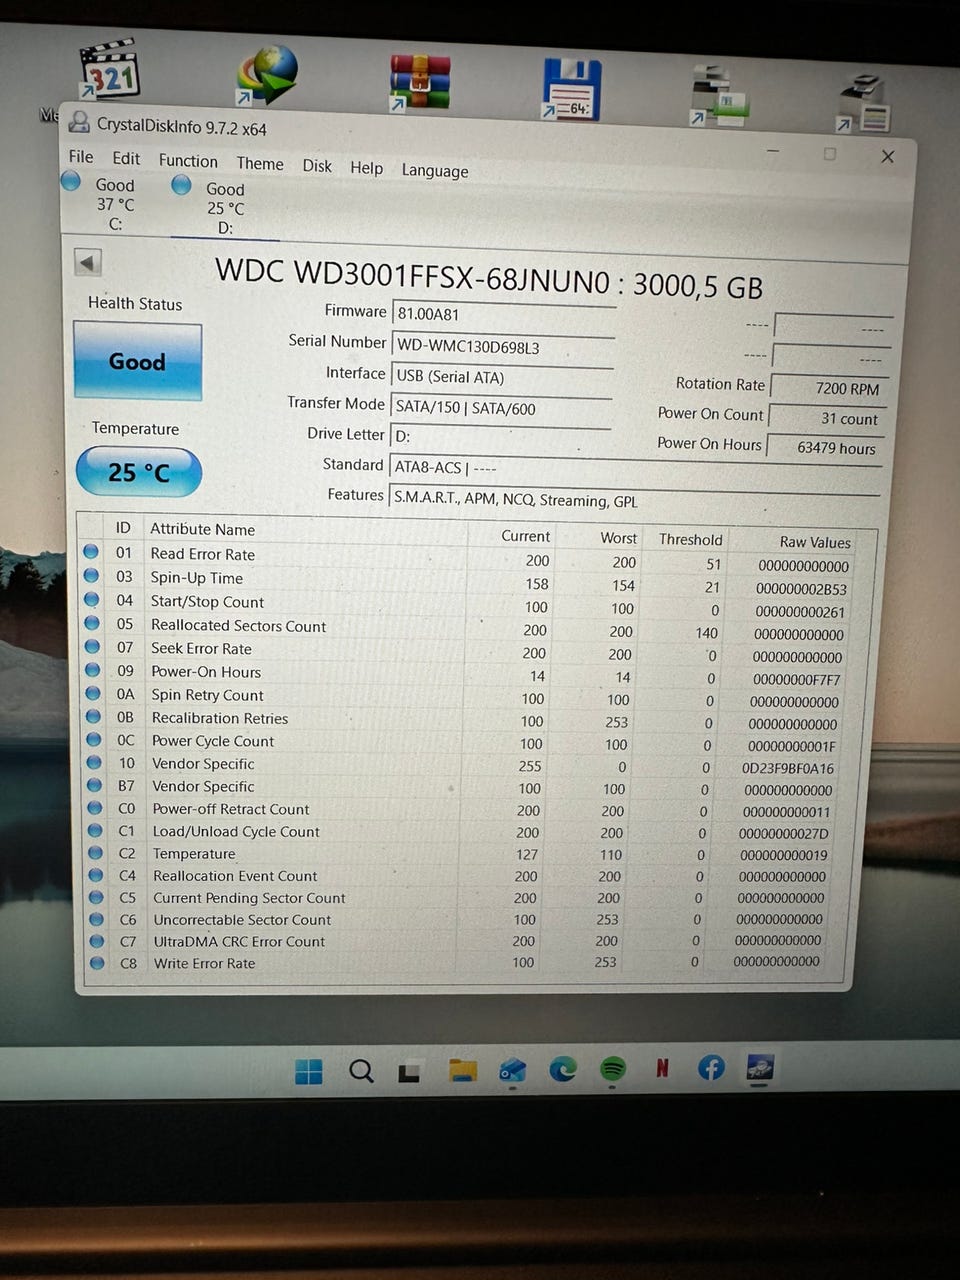Click the Attribute Name column header
Screen dimensions: 960x1280
pyautogui.click(x=203, y=529)
